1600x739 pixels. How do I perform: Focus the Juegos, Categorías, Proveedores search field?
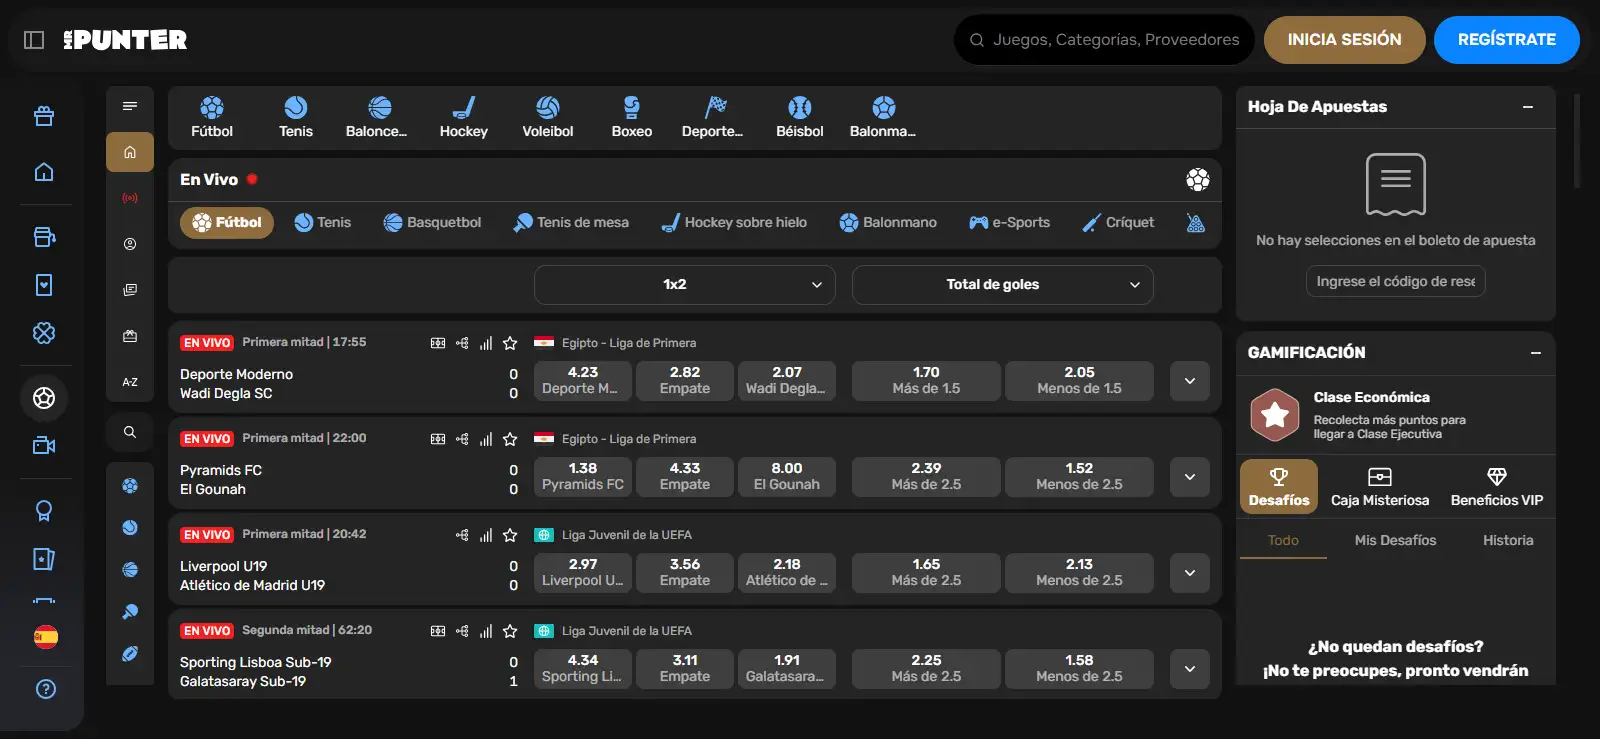(x=1104, y=40)
